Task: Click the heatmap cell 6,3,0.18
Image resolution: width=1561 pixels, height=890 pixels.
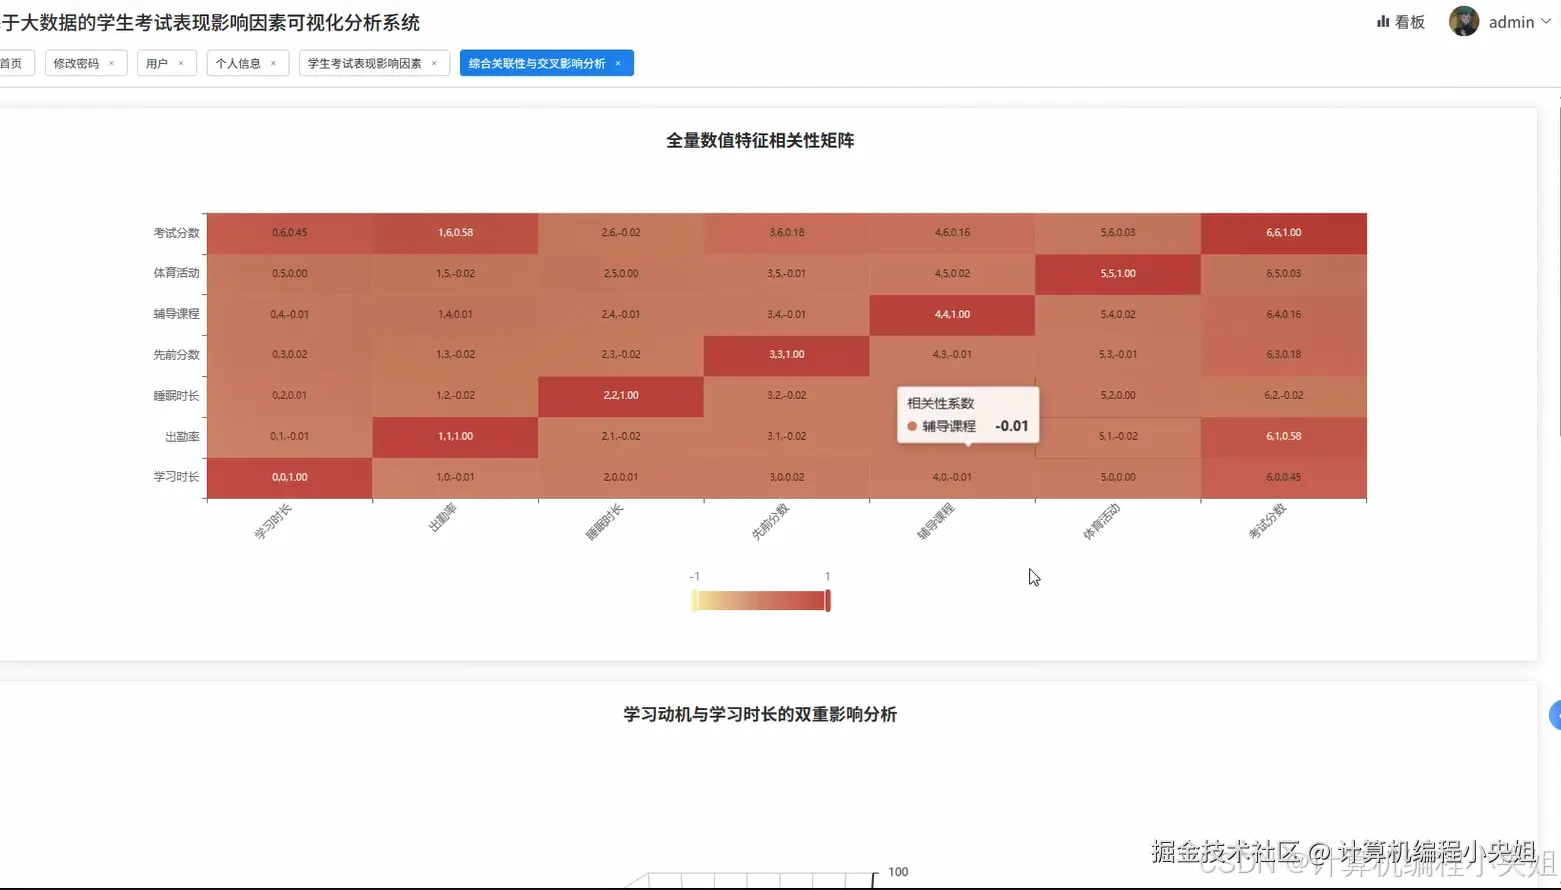Action: pyautogui.click(x=1284, y=354)
